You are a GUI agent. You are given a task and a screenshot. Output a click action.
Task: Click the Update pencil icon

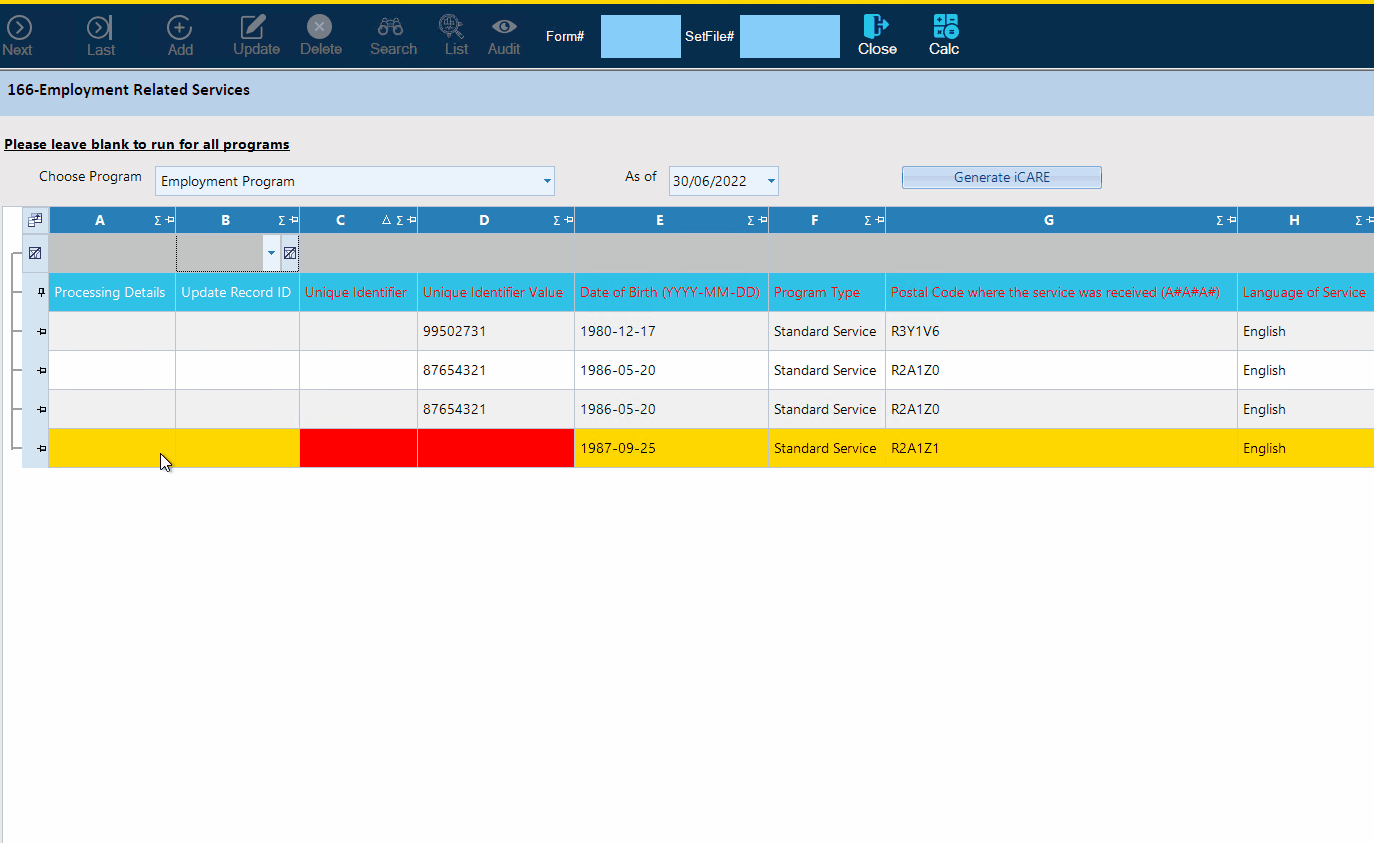(x=255, y=27)
